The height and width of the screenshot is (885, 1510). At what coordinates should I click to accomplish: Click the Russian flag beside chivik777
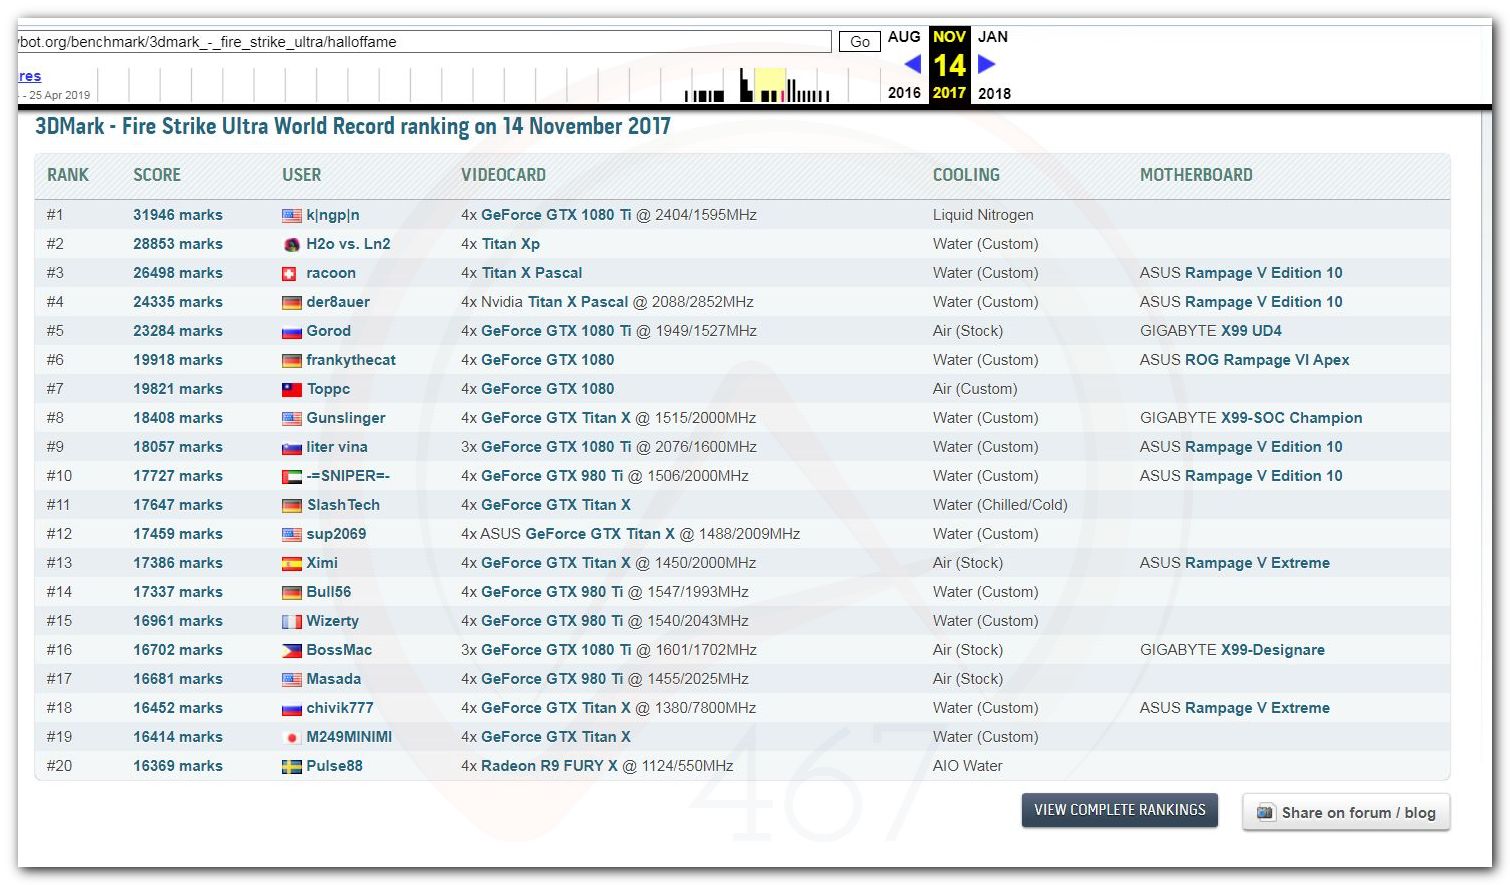click(291, 708)
